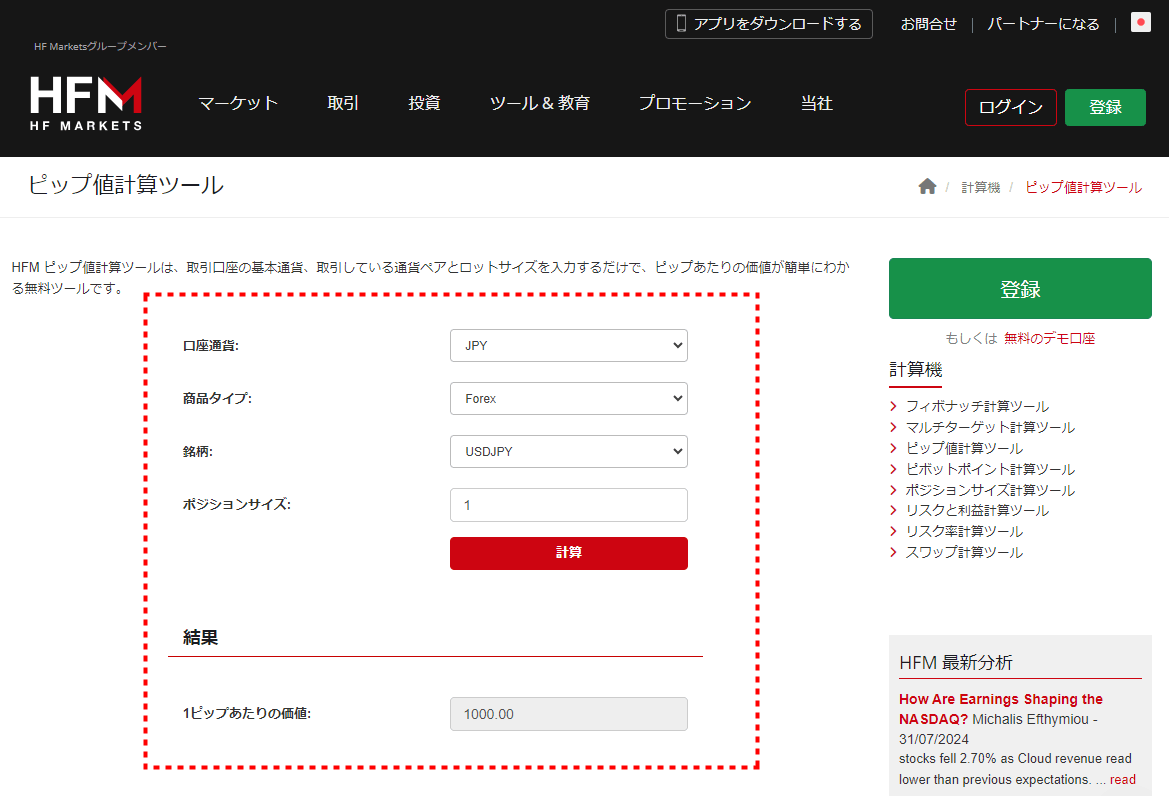Click the 計算機 sidebar heading
Screen dimensions: 1169x796
tap(916, 370)
